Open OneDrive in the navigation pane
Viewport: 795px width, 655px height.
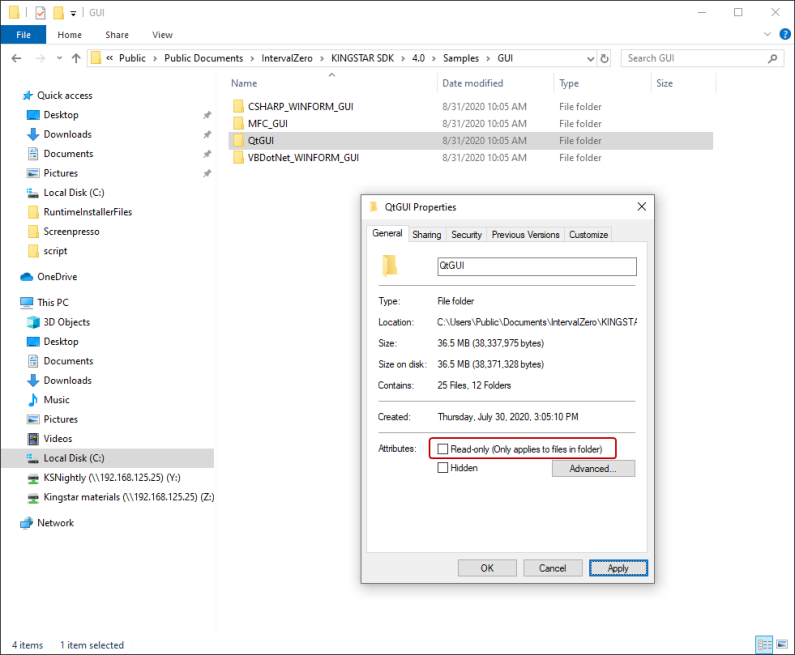[x=56, y=277]
